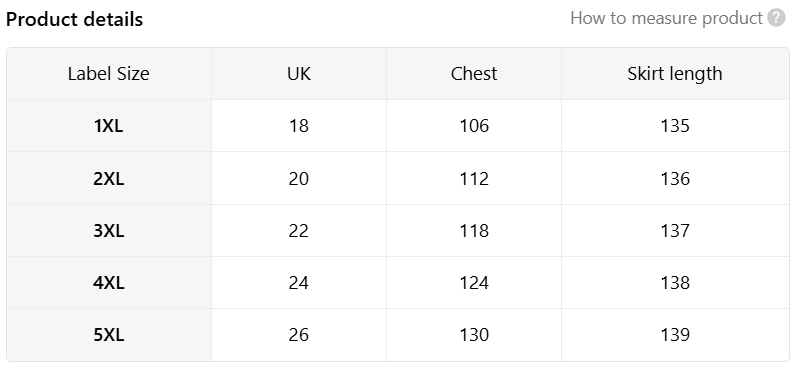
Task: Click the chest value 130 cell
Action: (474, 335)
